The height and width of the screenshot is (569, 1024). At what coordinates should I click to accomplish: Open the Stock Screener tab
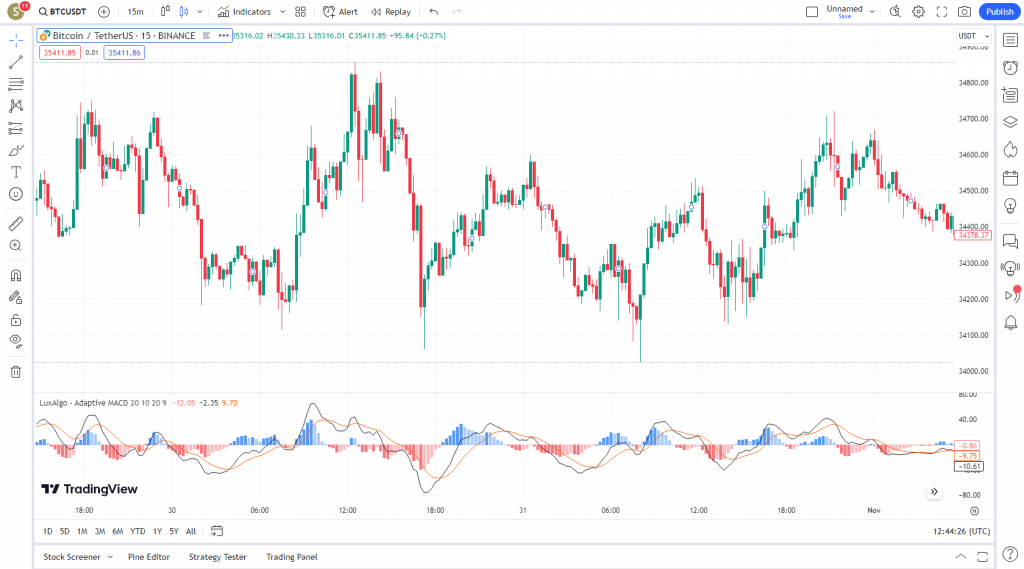pyautogui.click(x=72, y=557)
